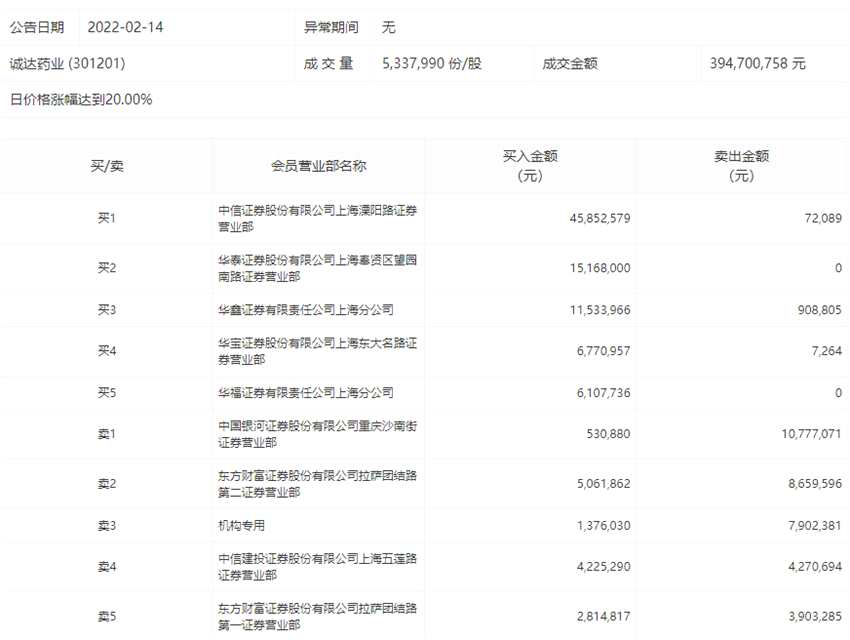Click the stock name 诚达药业 (301201)
This screenshot has height=640, width=850.
(x=67, y=63)
